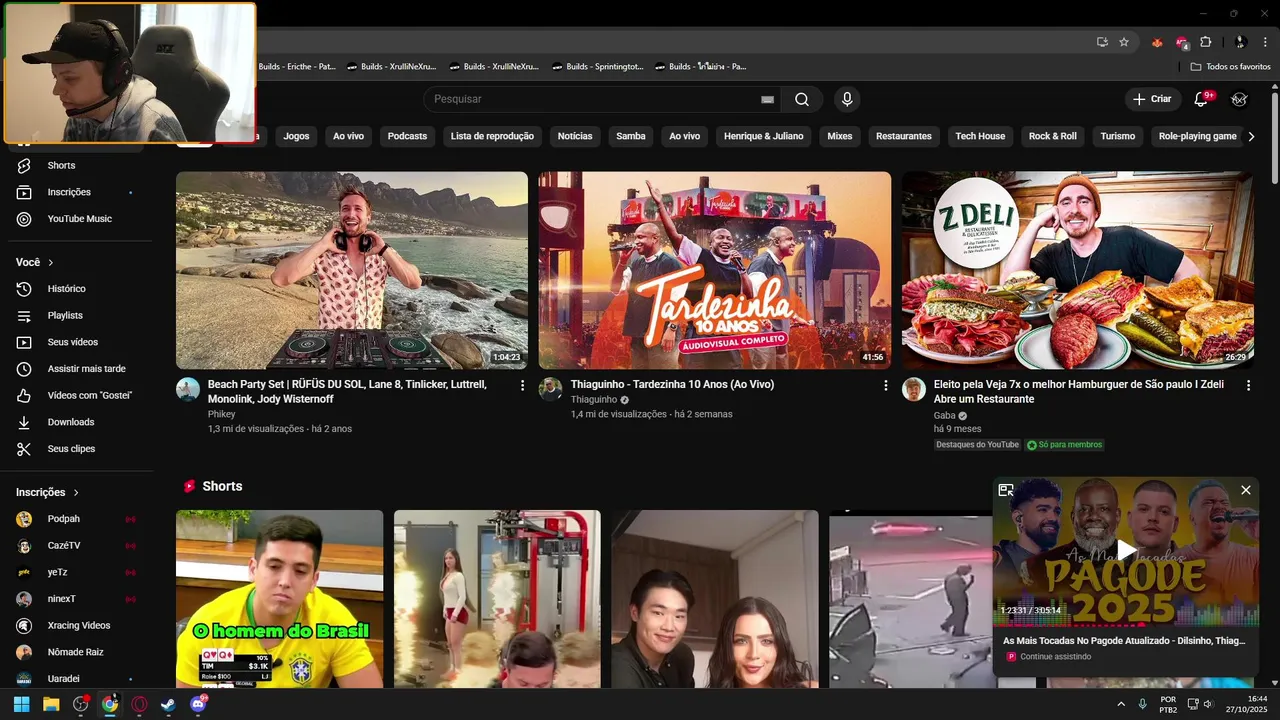The image size is (1280, 720).
Task: Open Z Deli hamburger video thumbnail
Action: pyautogui.click(x=1078, y=270)
